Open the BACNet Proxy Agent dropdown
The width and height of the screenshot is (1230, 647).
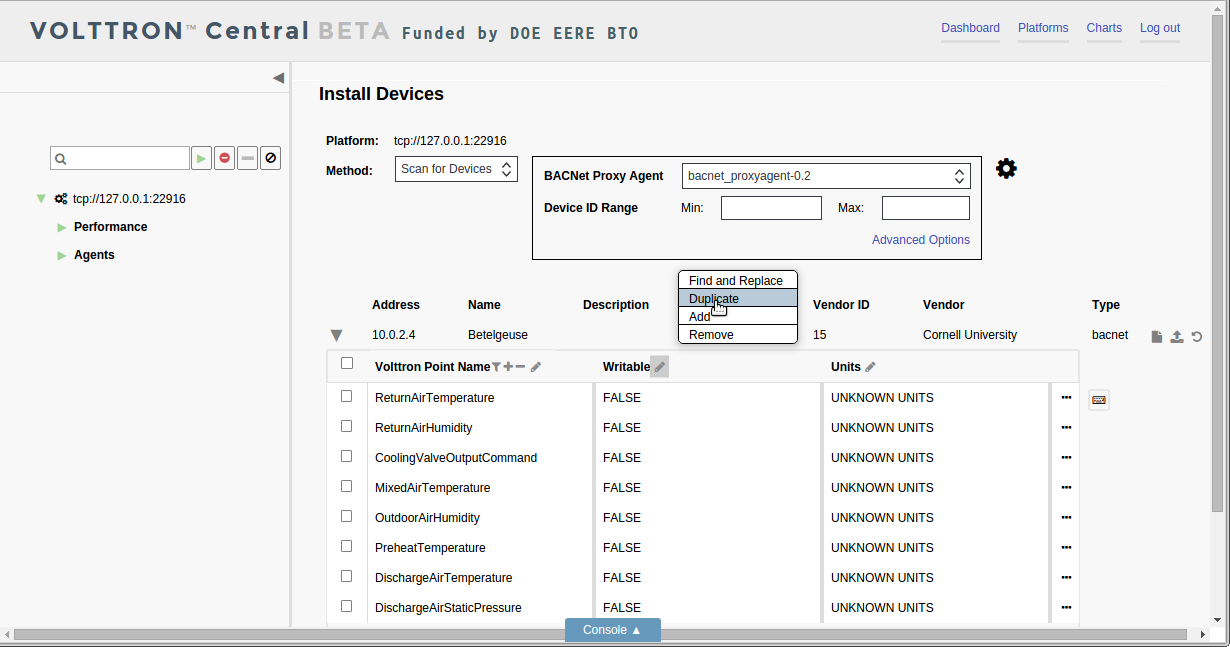click(826, 176)
